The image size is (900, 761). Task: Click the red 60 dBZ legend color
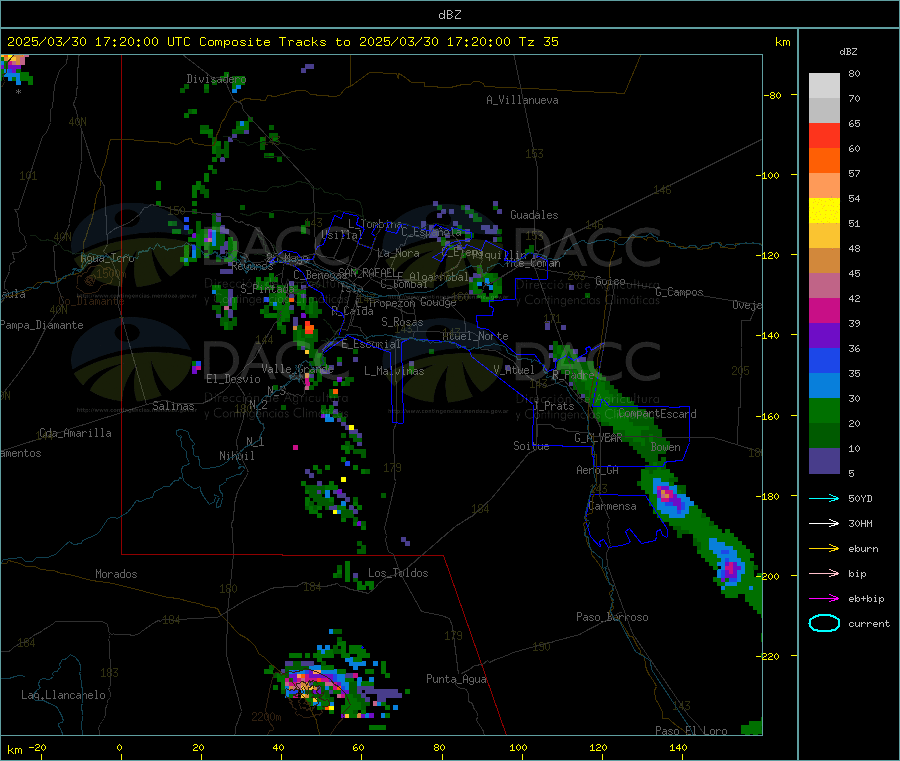pyautogui.click(x=824, y=135)
